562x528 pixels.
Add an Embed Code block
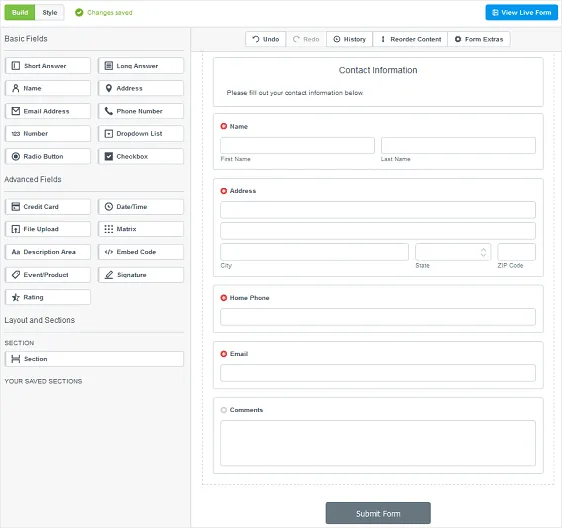click(140, 252)
